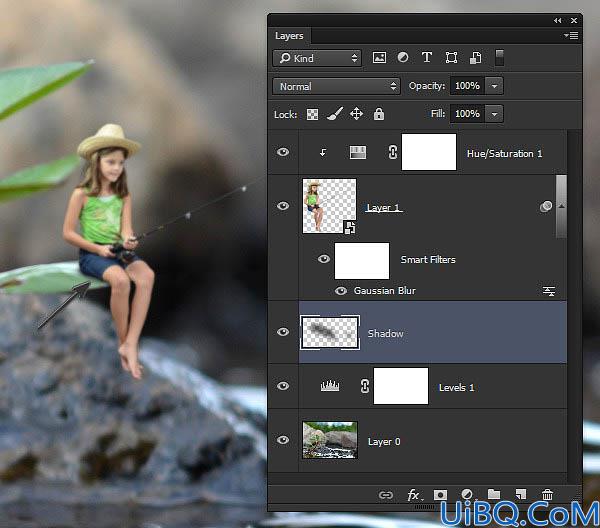Switch to the Layers tab
Viewport: 600px width, 528px height.
pos(289,36)
